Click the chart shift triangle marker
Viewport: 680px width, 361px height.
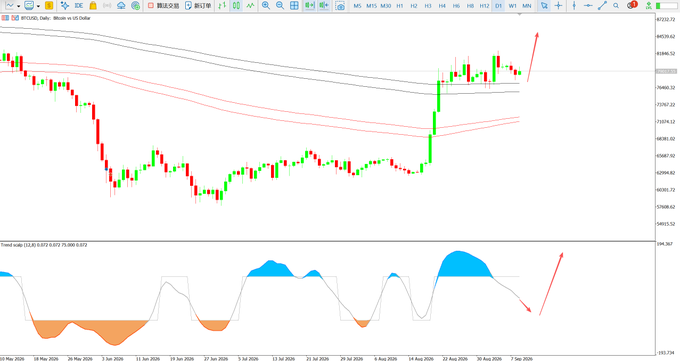(x=520, y=14)
